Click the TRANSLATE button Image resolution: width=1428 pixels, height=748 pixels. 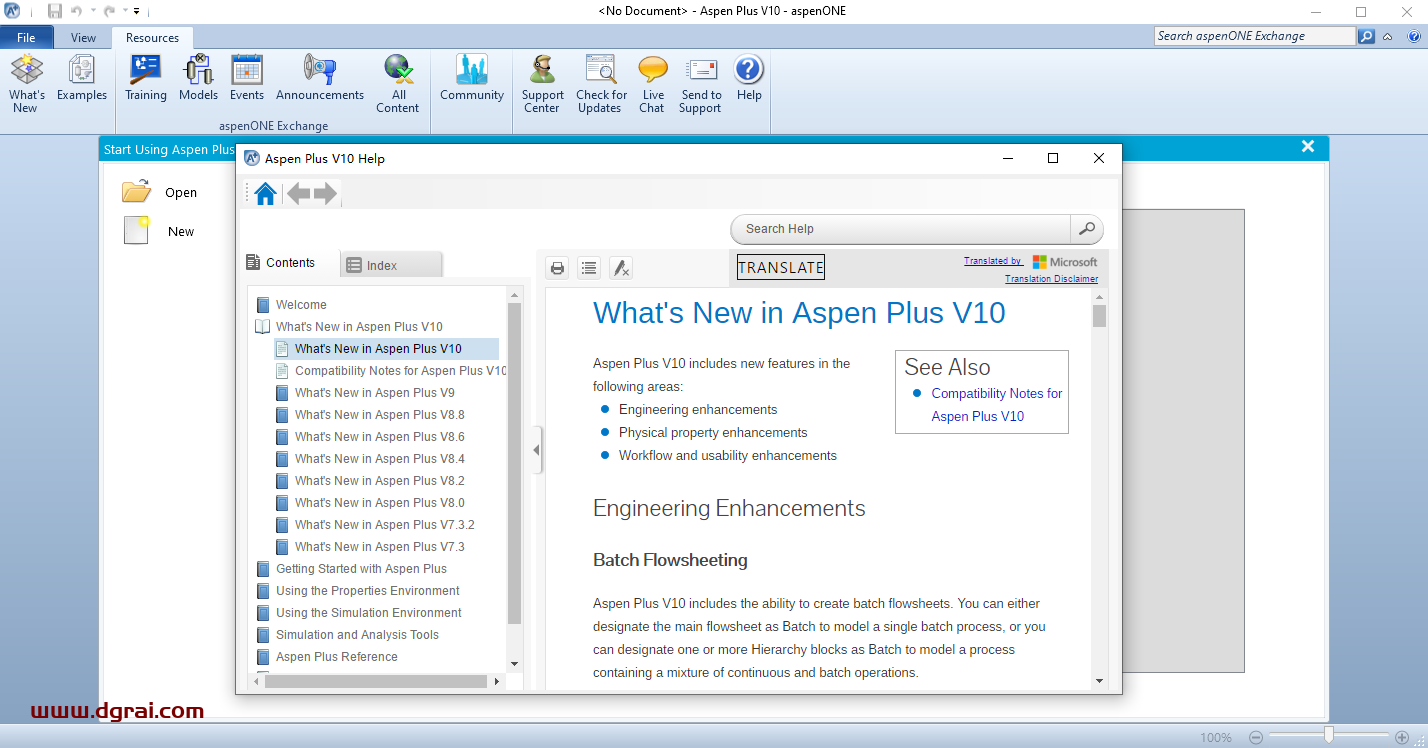781,267
